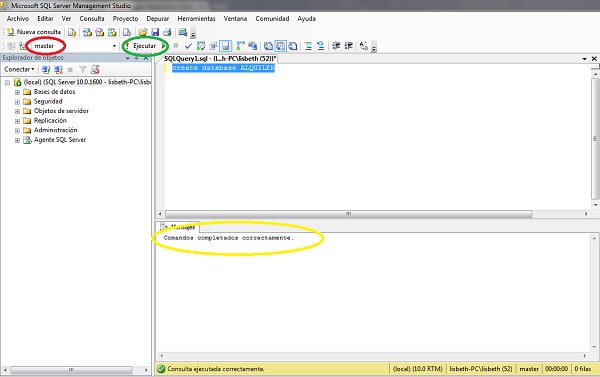The image size is (600, 377).
Task: Click the open file folder icon
Action: pyautogui.click(x=143, y=33)
